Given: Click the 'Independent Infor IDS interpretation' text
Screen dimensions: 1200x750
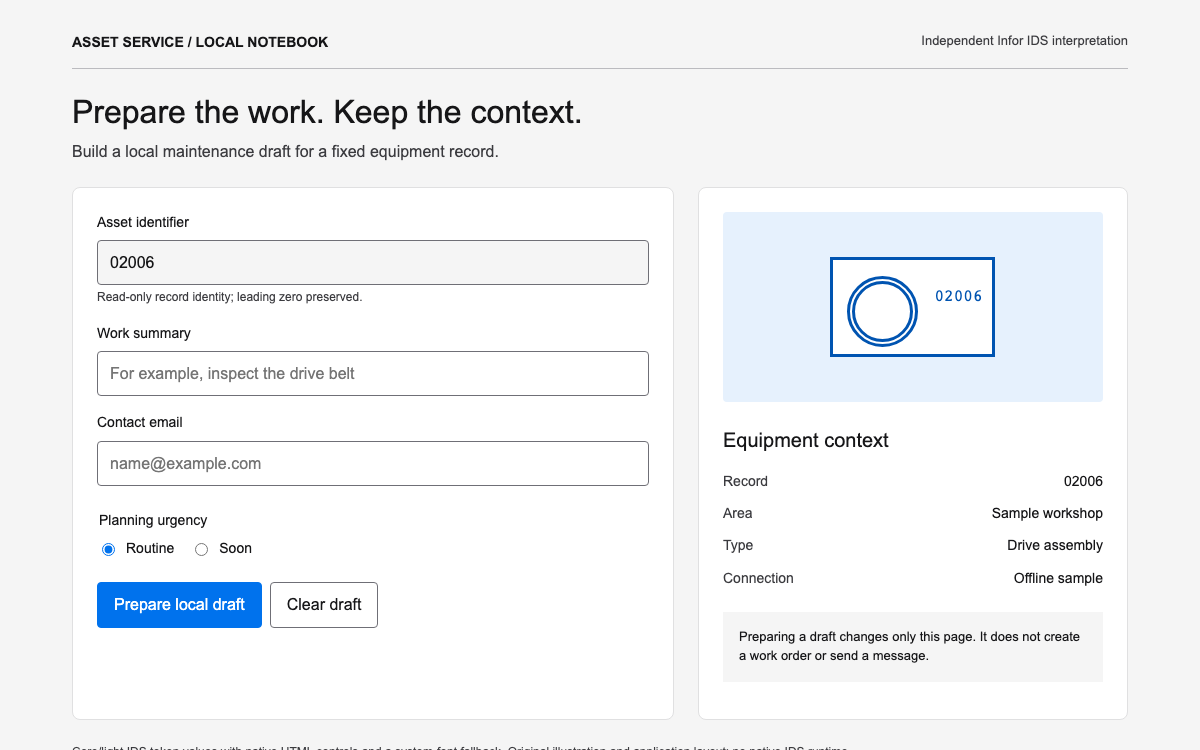Looking at the screenshot, I should click(1024, 41).
